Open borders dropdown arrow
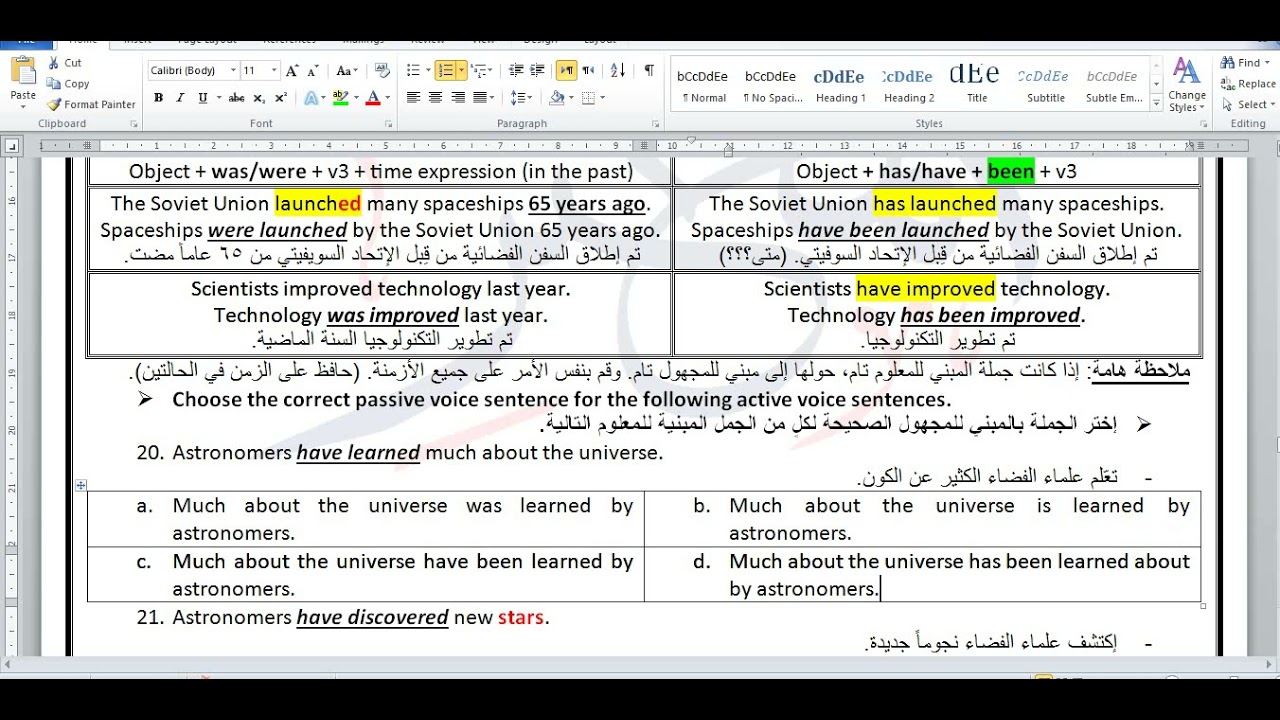The height and width of the screenshot is (720, 1280). point(602,98)
